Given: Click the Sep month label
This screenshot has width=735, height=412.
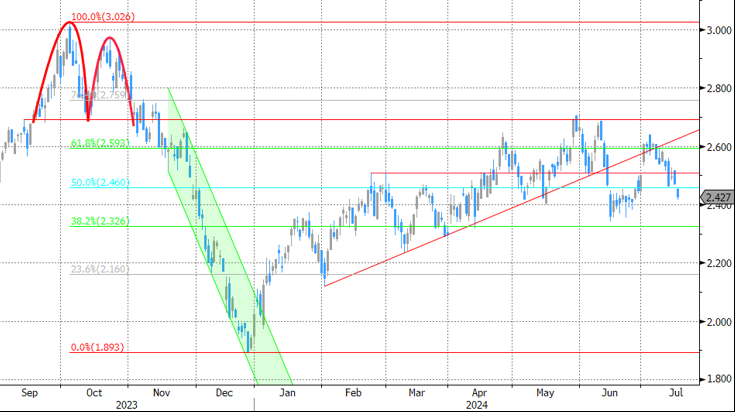Looking at the screenshot, I should coord(30,393).
